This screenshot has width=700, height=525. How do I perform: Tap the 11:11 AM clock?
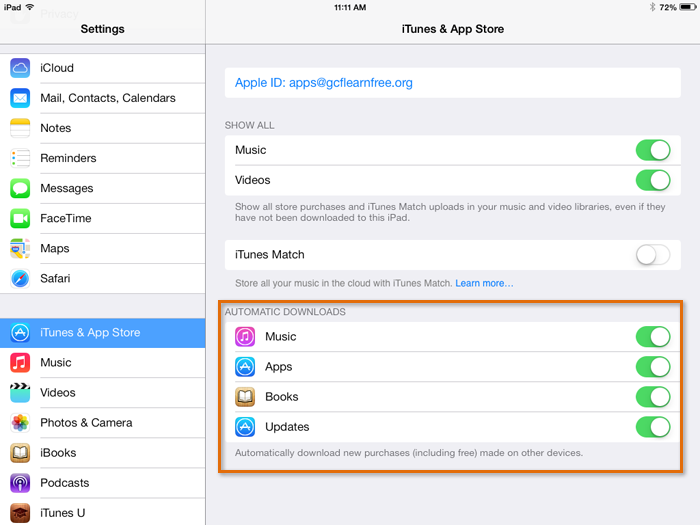(x=350, y=7)
